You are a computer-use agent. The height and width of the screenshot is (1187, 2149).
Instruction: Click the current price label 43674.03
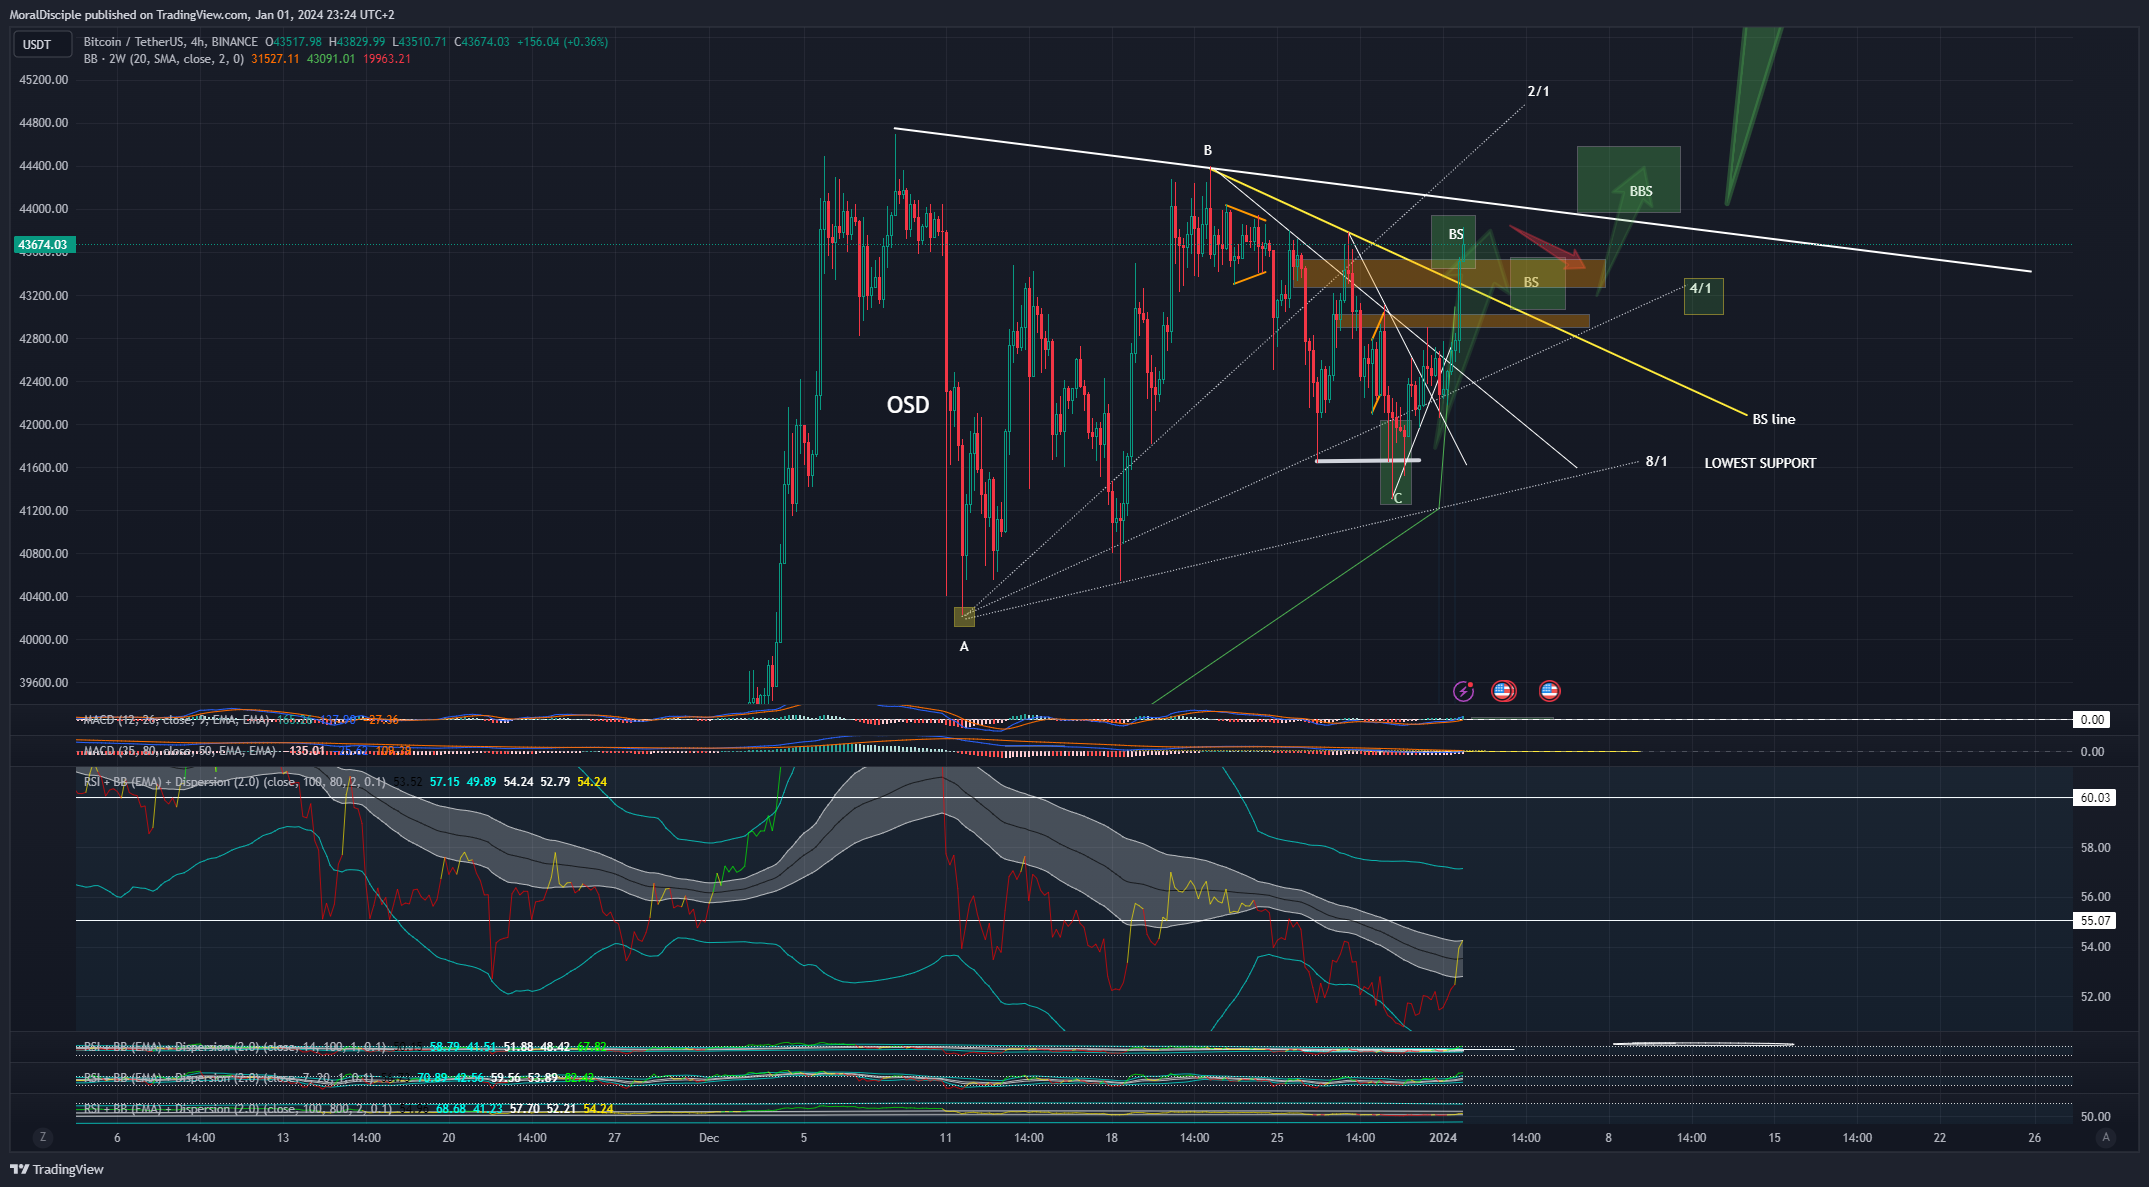tap(43, 245)
